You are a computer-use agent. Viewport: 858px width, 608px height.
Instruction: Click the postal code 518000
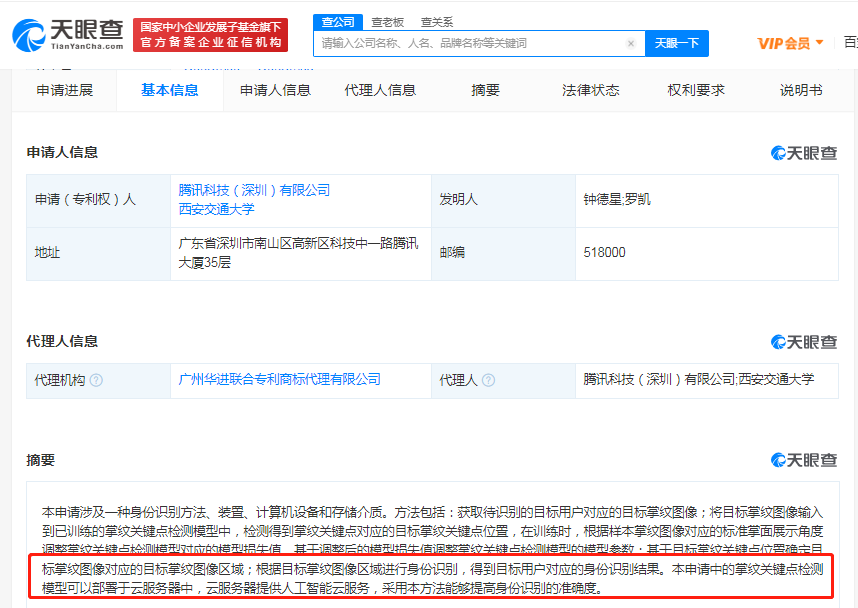[x=605, y=252]
